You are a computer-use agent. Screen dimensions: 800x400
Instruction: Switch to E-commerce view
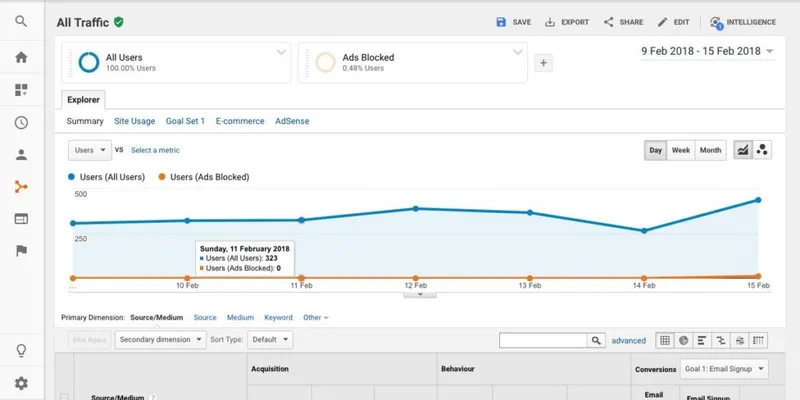[x=240, y=121]
